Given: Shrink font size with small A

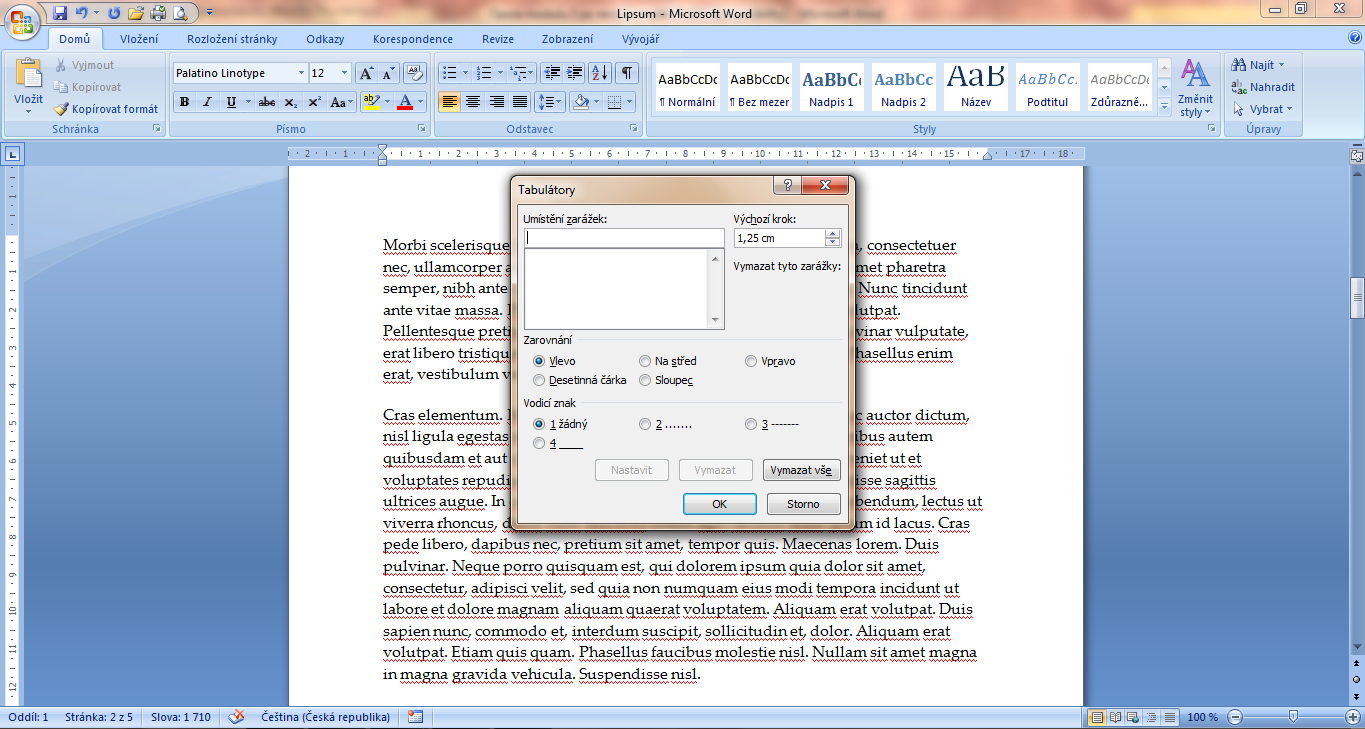Looking at the screenshot, I should click(x=388, y=73).
